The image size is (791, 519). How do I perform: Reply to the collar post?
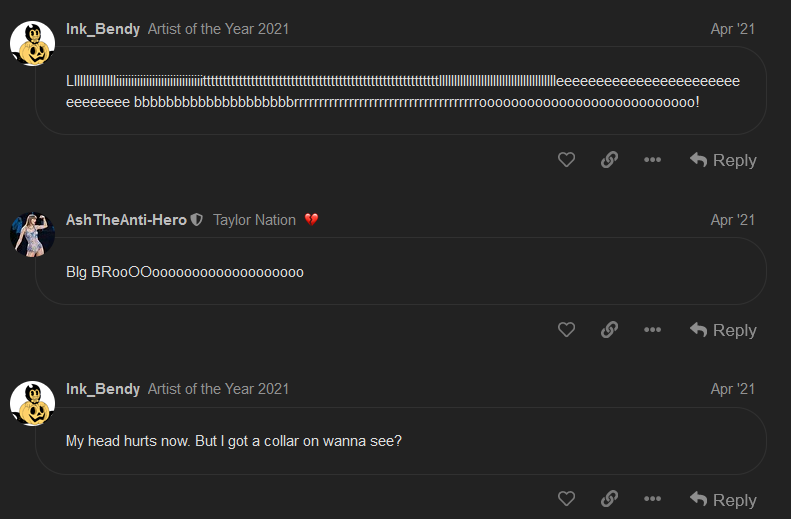click(723, 500)
